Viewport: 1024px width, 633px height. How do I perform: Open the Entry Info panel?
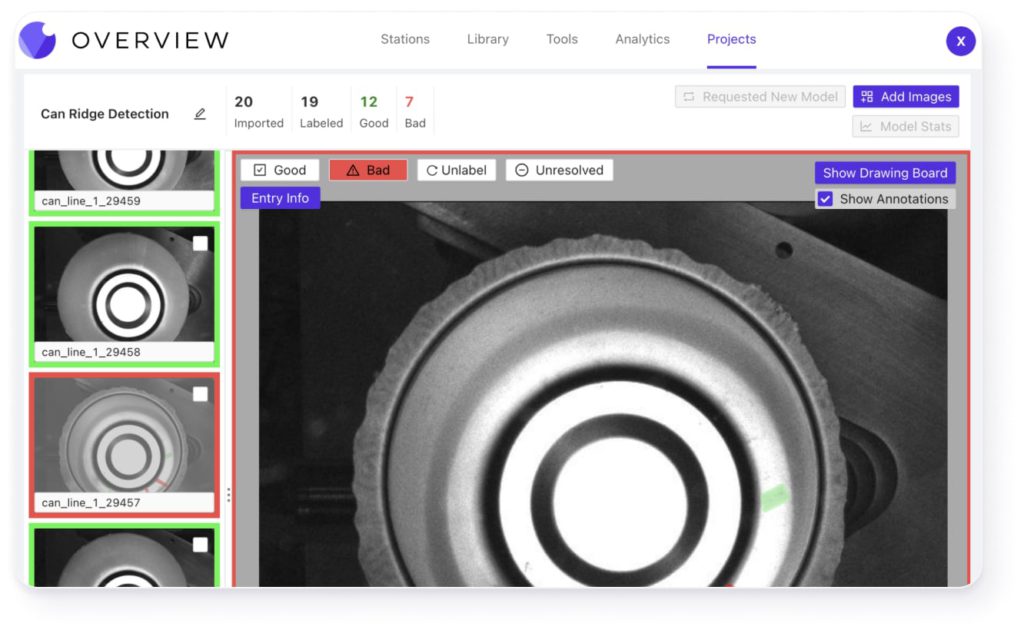tap(280, 198)
